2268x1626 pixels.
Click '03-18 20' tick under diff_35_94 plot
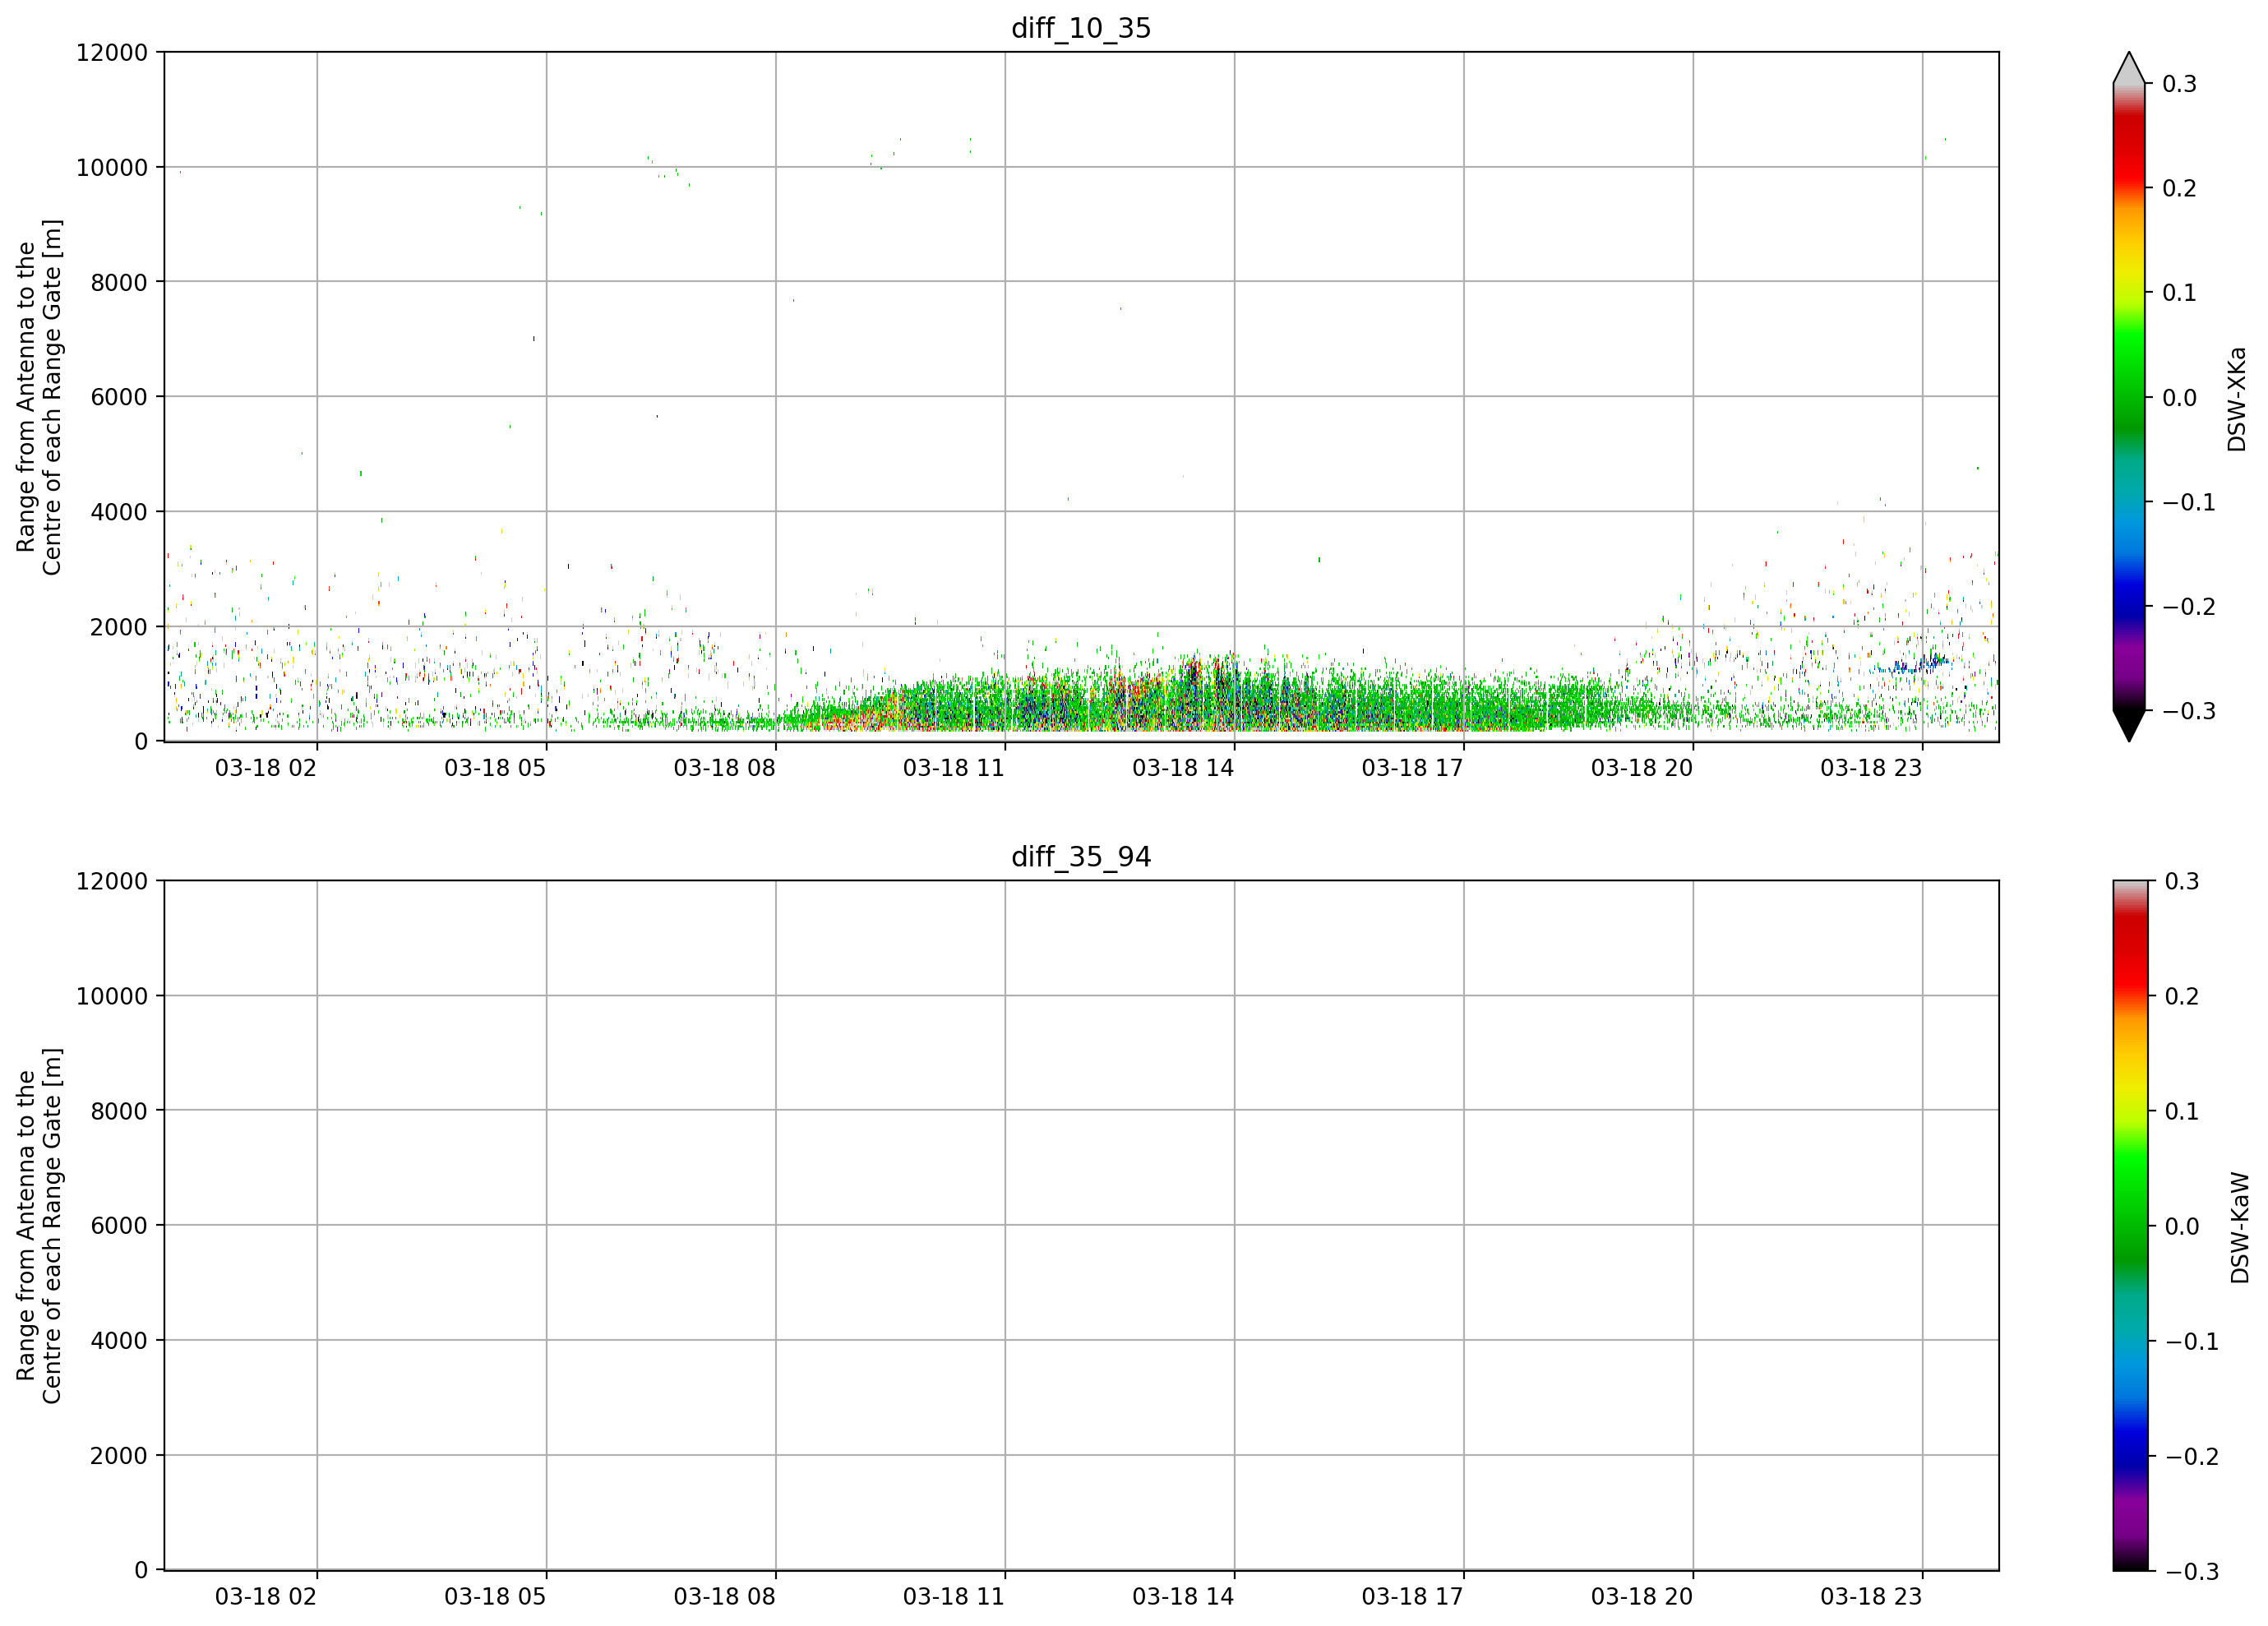1642,1597
